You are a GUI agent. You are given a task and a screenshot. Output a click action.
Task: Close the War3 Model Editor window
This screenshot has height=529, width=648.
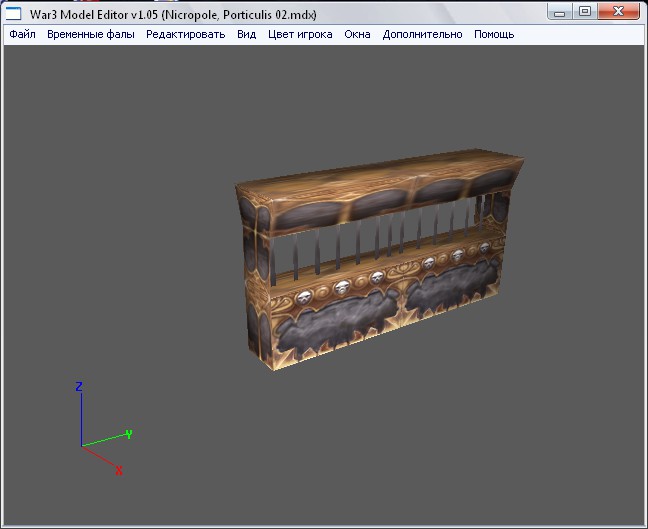618,12
